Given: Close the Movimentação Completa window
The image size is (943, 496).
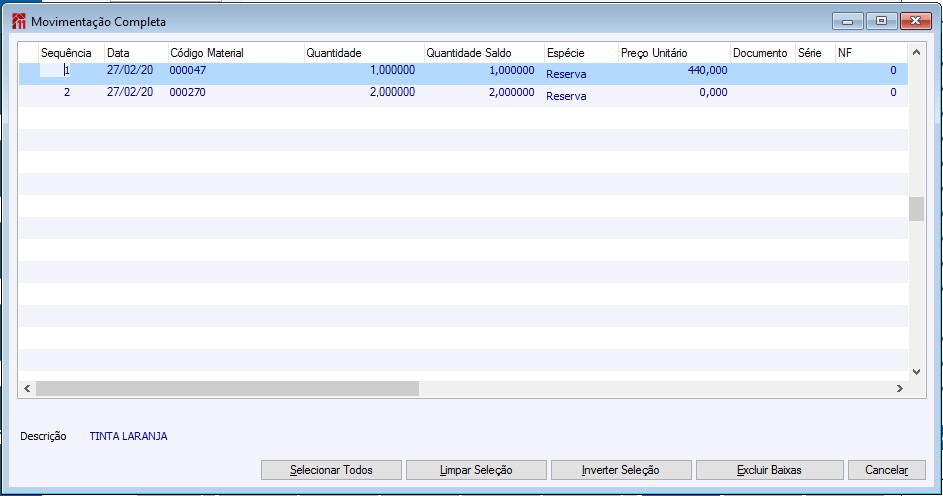Looking at the screenshot, I should pos(915,21).
